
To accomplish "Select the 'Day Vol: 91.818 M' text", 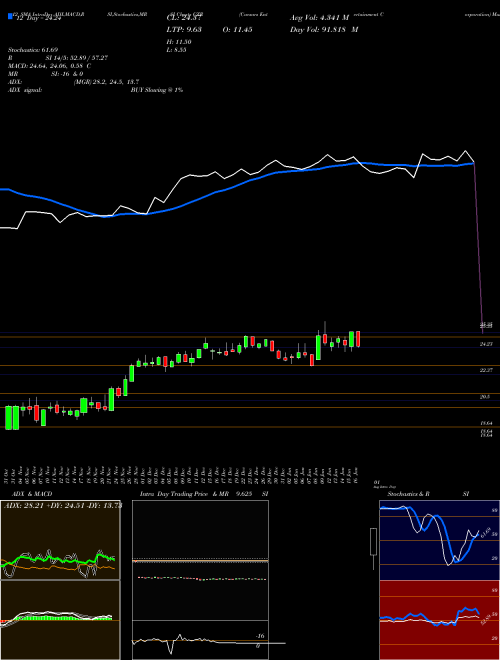I will tap(324, 30).
